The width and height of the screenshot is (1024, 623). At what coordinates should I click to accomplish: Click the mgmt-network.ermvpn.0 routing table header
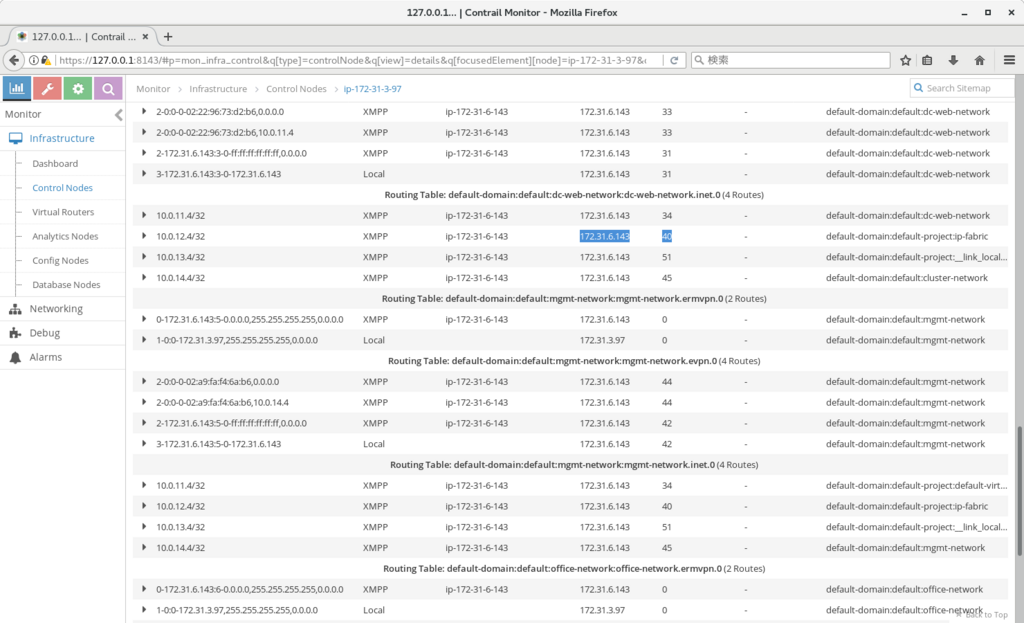[573, 298]
